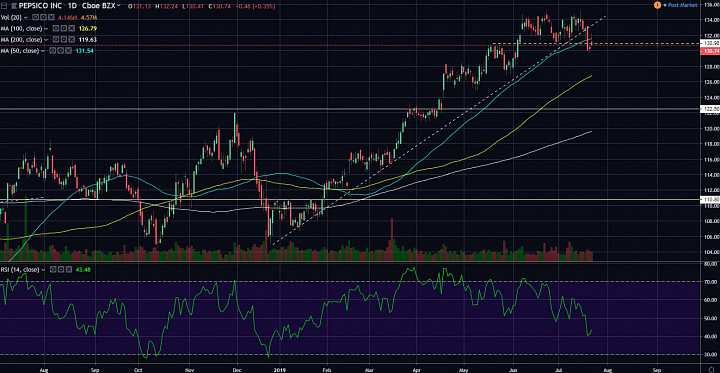Click the MA (50, close) indicator label
720x373 pixels.
[20, 51]
